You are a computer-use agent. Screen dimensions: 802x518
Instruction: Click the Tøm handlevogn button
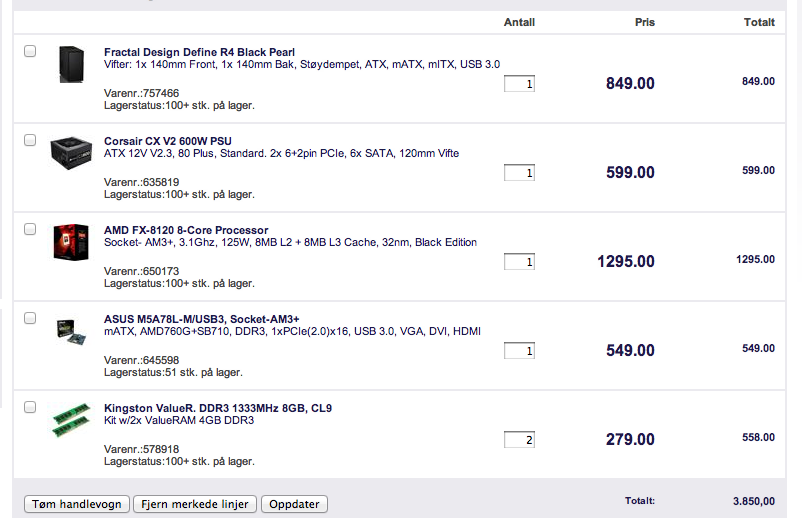tap(77, 504)
